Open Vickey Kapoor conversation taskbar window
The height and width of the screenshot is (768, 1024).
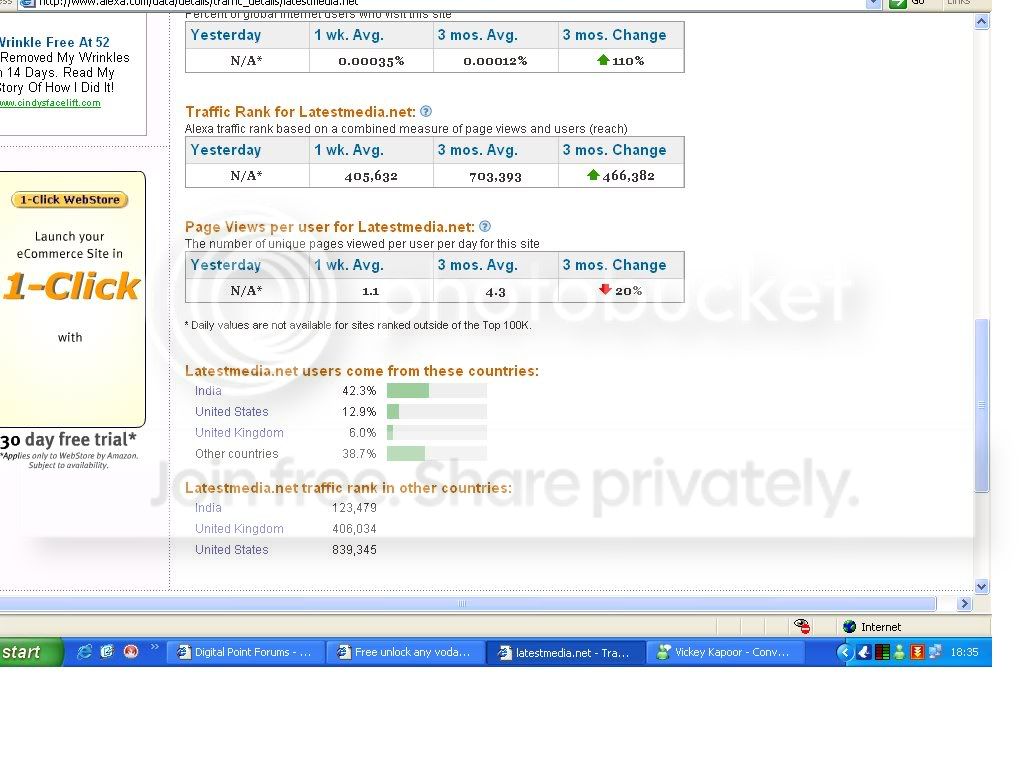pos(726,652)
